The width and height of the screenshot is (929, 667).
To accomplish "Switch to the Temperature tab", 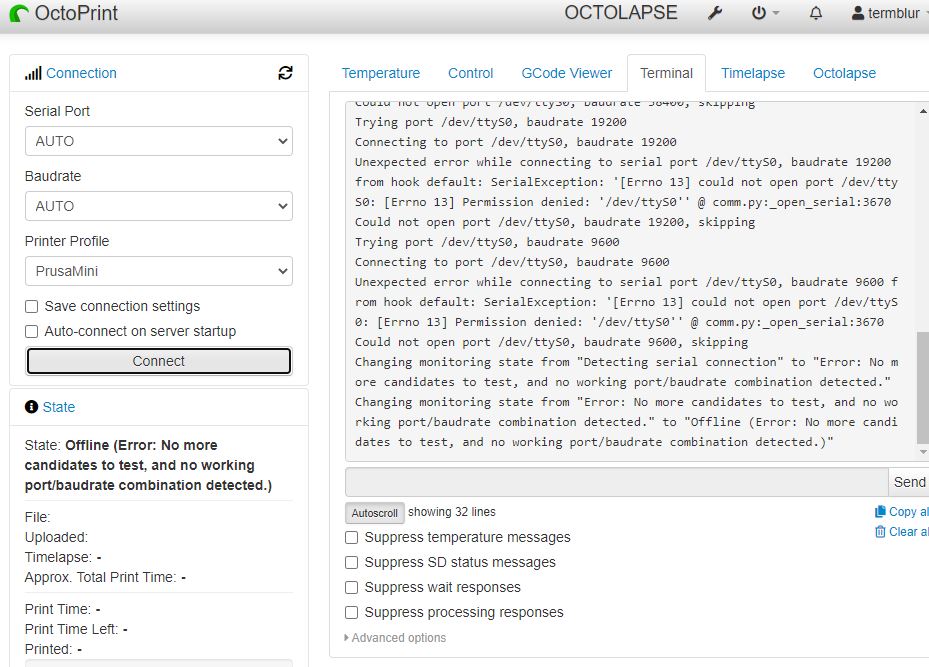I will (x=380, y=73).
